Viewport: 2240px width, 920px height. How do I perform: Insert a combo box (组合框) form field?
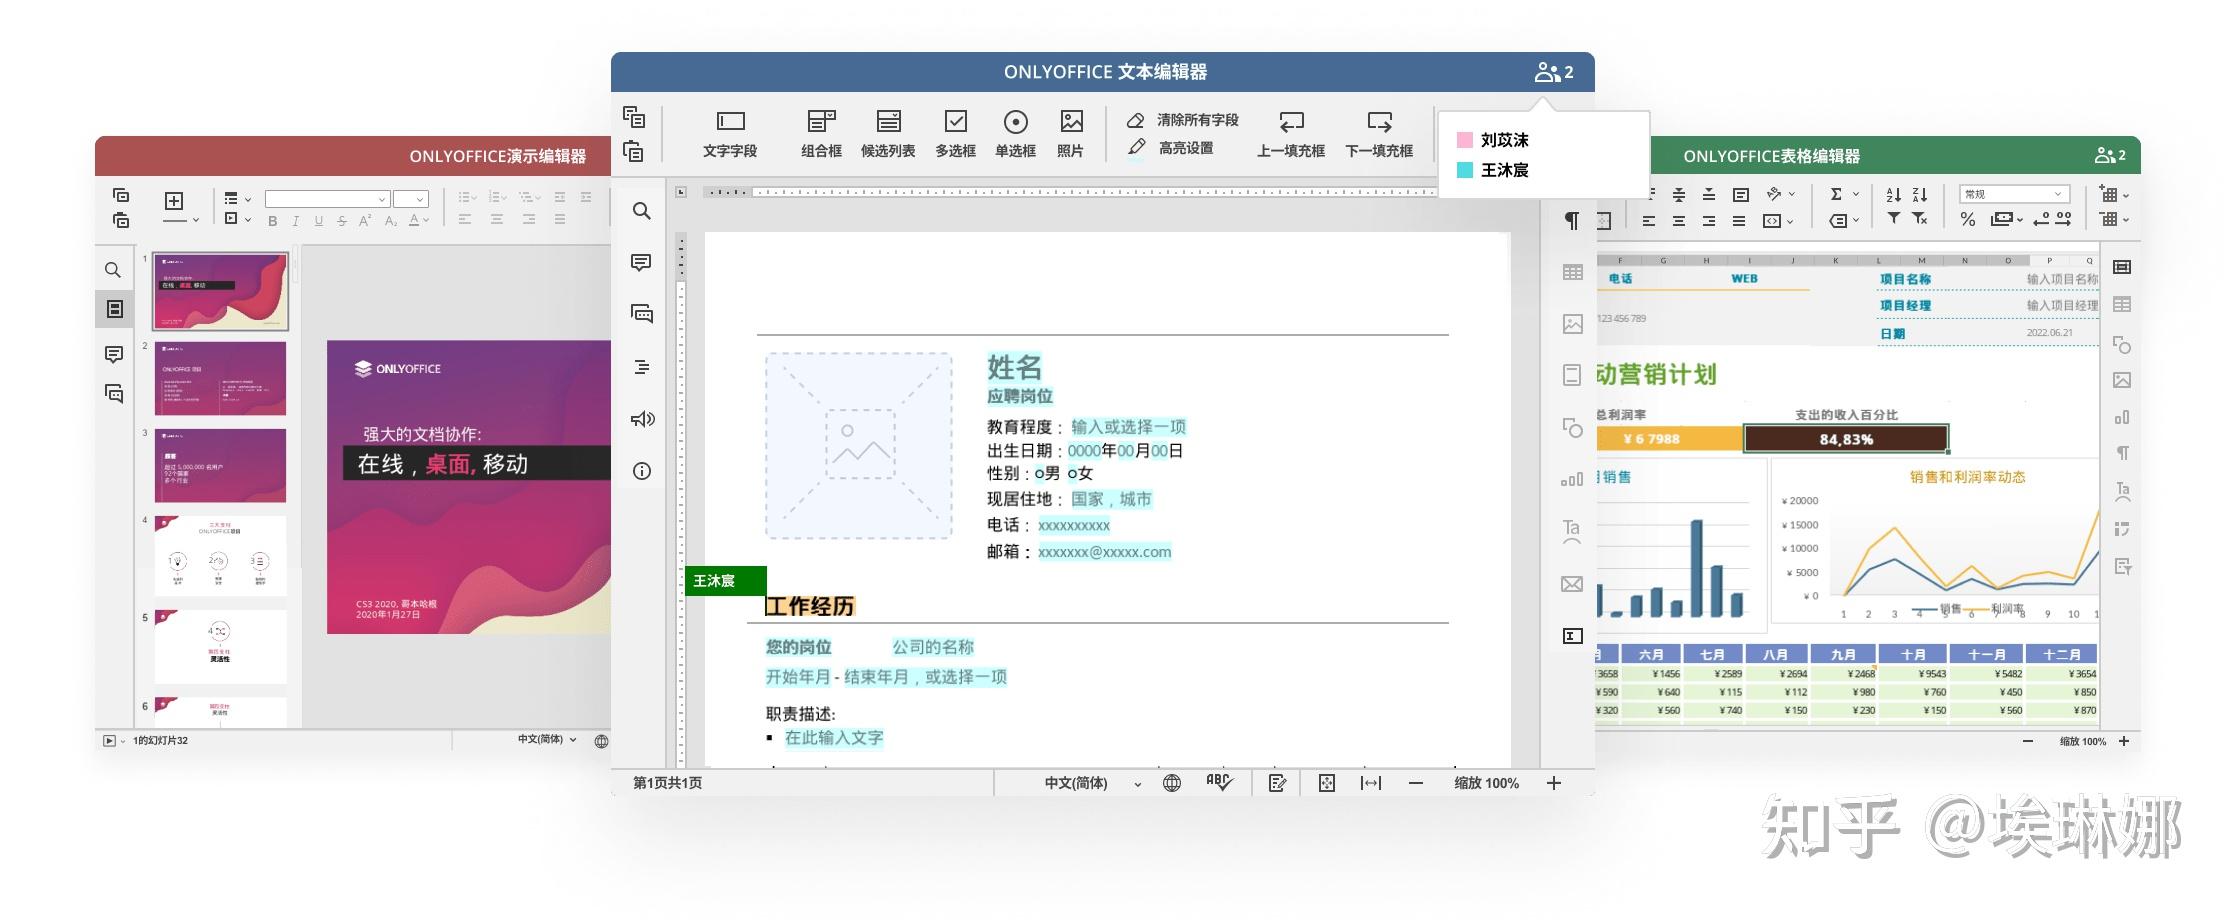click(821, 134)
